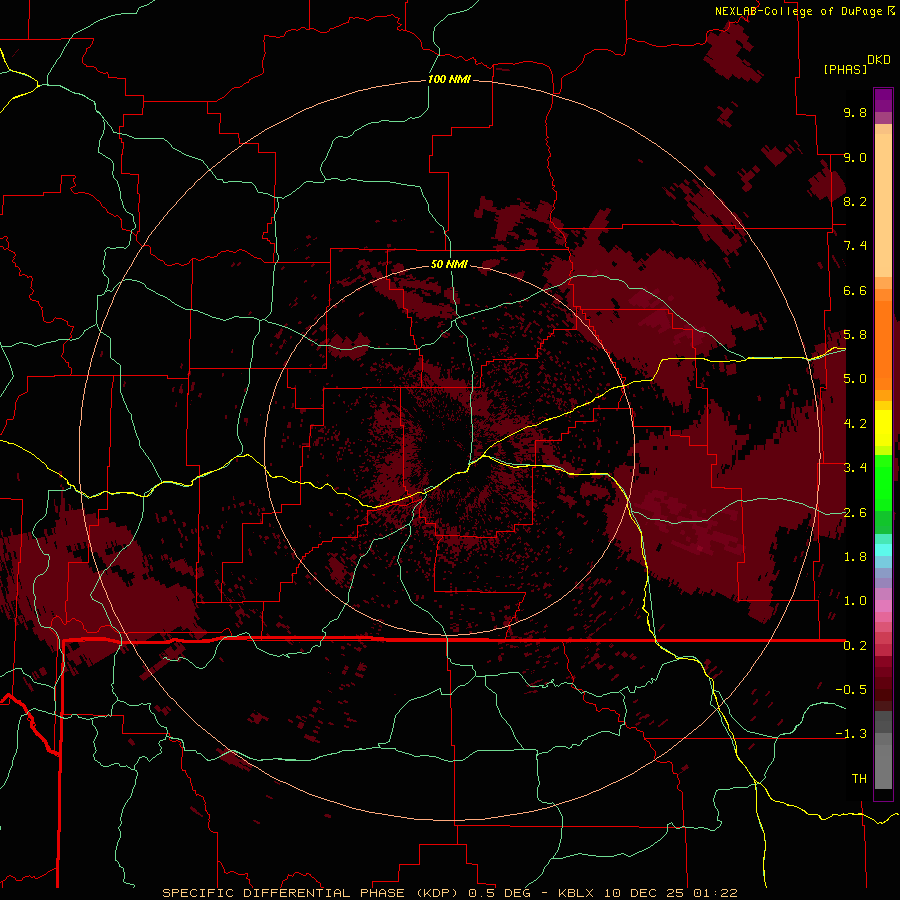Click the 6.6 value on the scale
Screen dimensions: 900x900
pyautogui.click(x=855, y=290)
